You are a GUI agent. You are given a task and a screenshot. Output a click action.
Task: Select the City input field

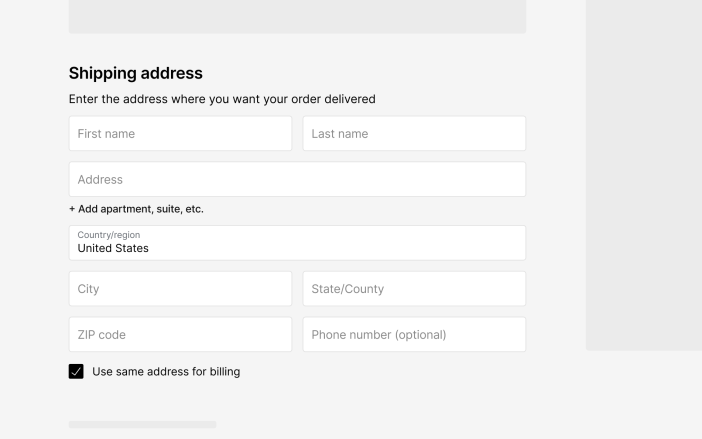[180, 289]
